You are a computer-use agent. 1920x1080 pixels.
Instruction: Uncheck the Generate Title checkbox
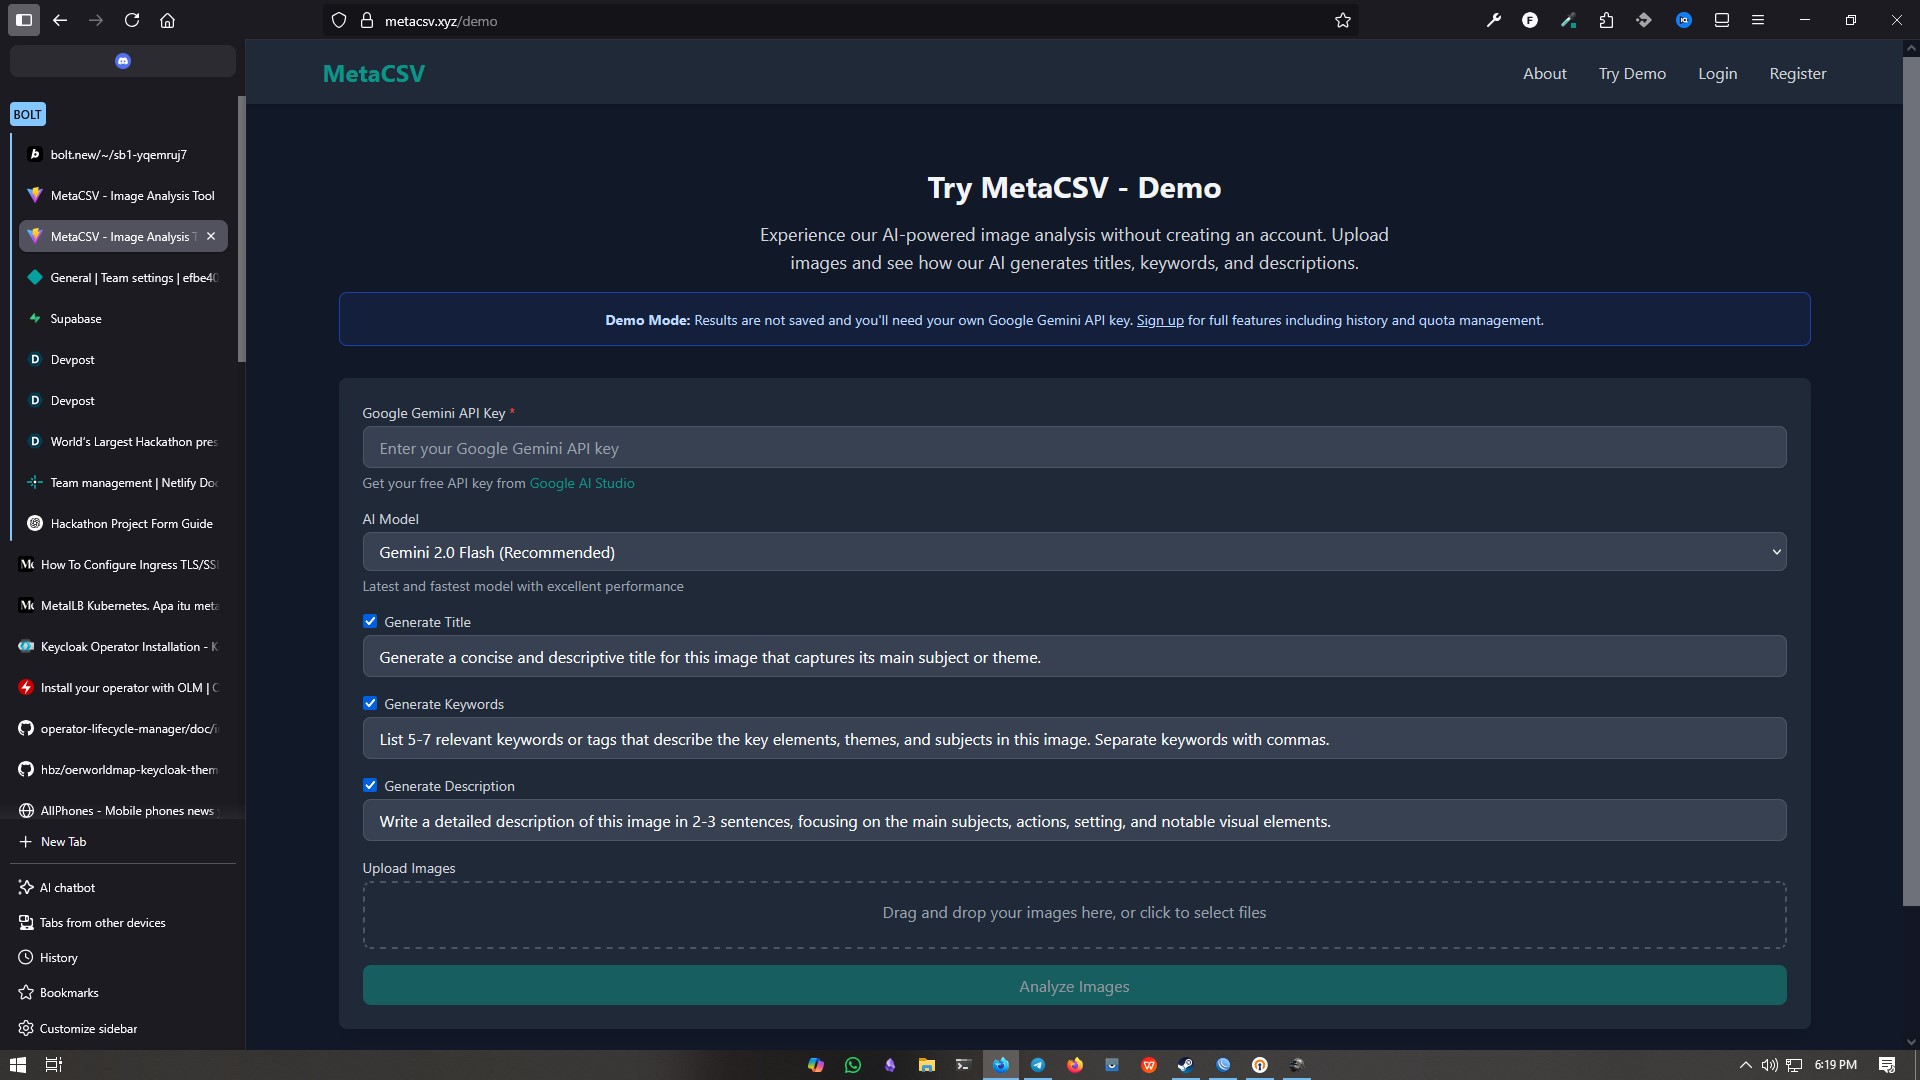[x=370, y=621]
